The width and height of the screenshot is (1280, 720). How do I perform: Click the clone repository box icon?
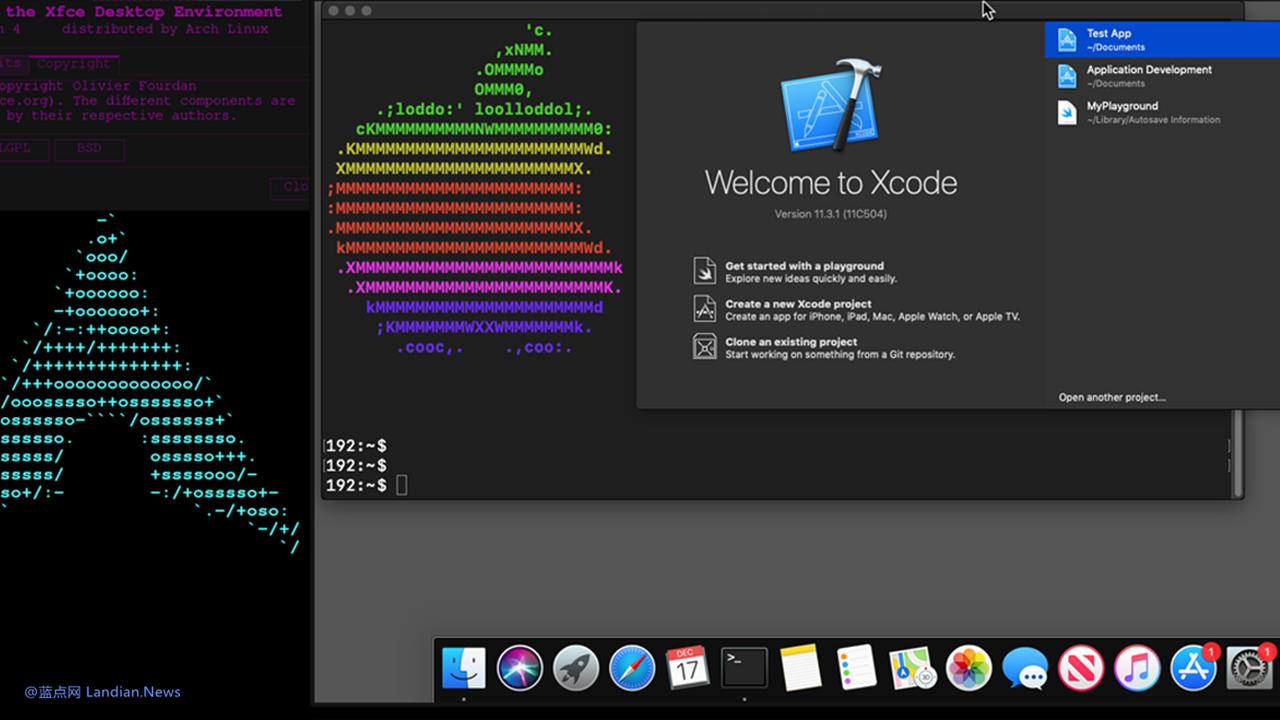pos(705,347)
